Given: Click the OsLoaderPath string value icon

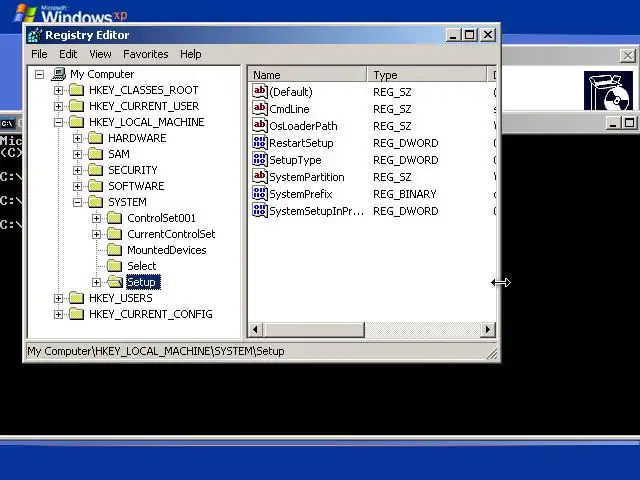Looking at the screenshot, I should click(x=260, y=125).
